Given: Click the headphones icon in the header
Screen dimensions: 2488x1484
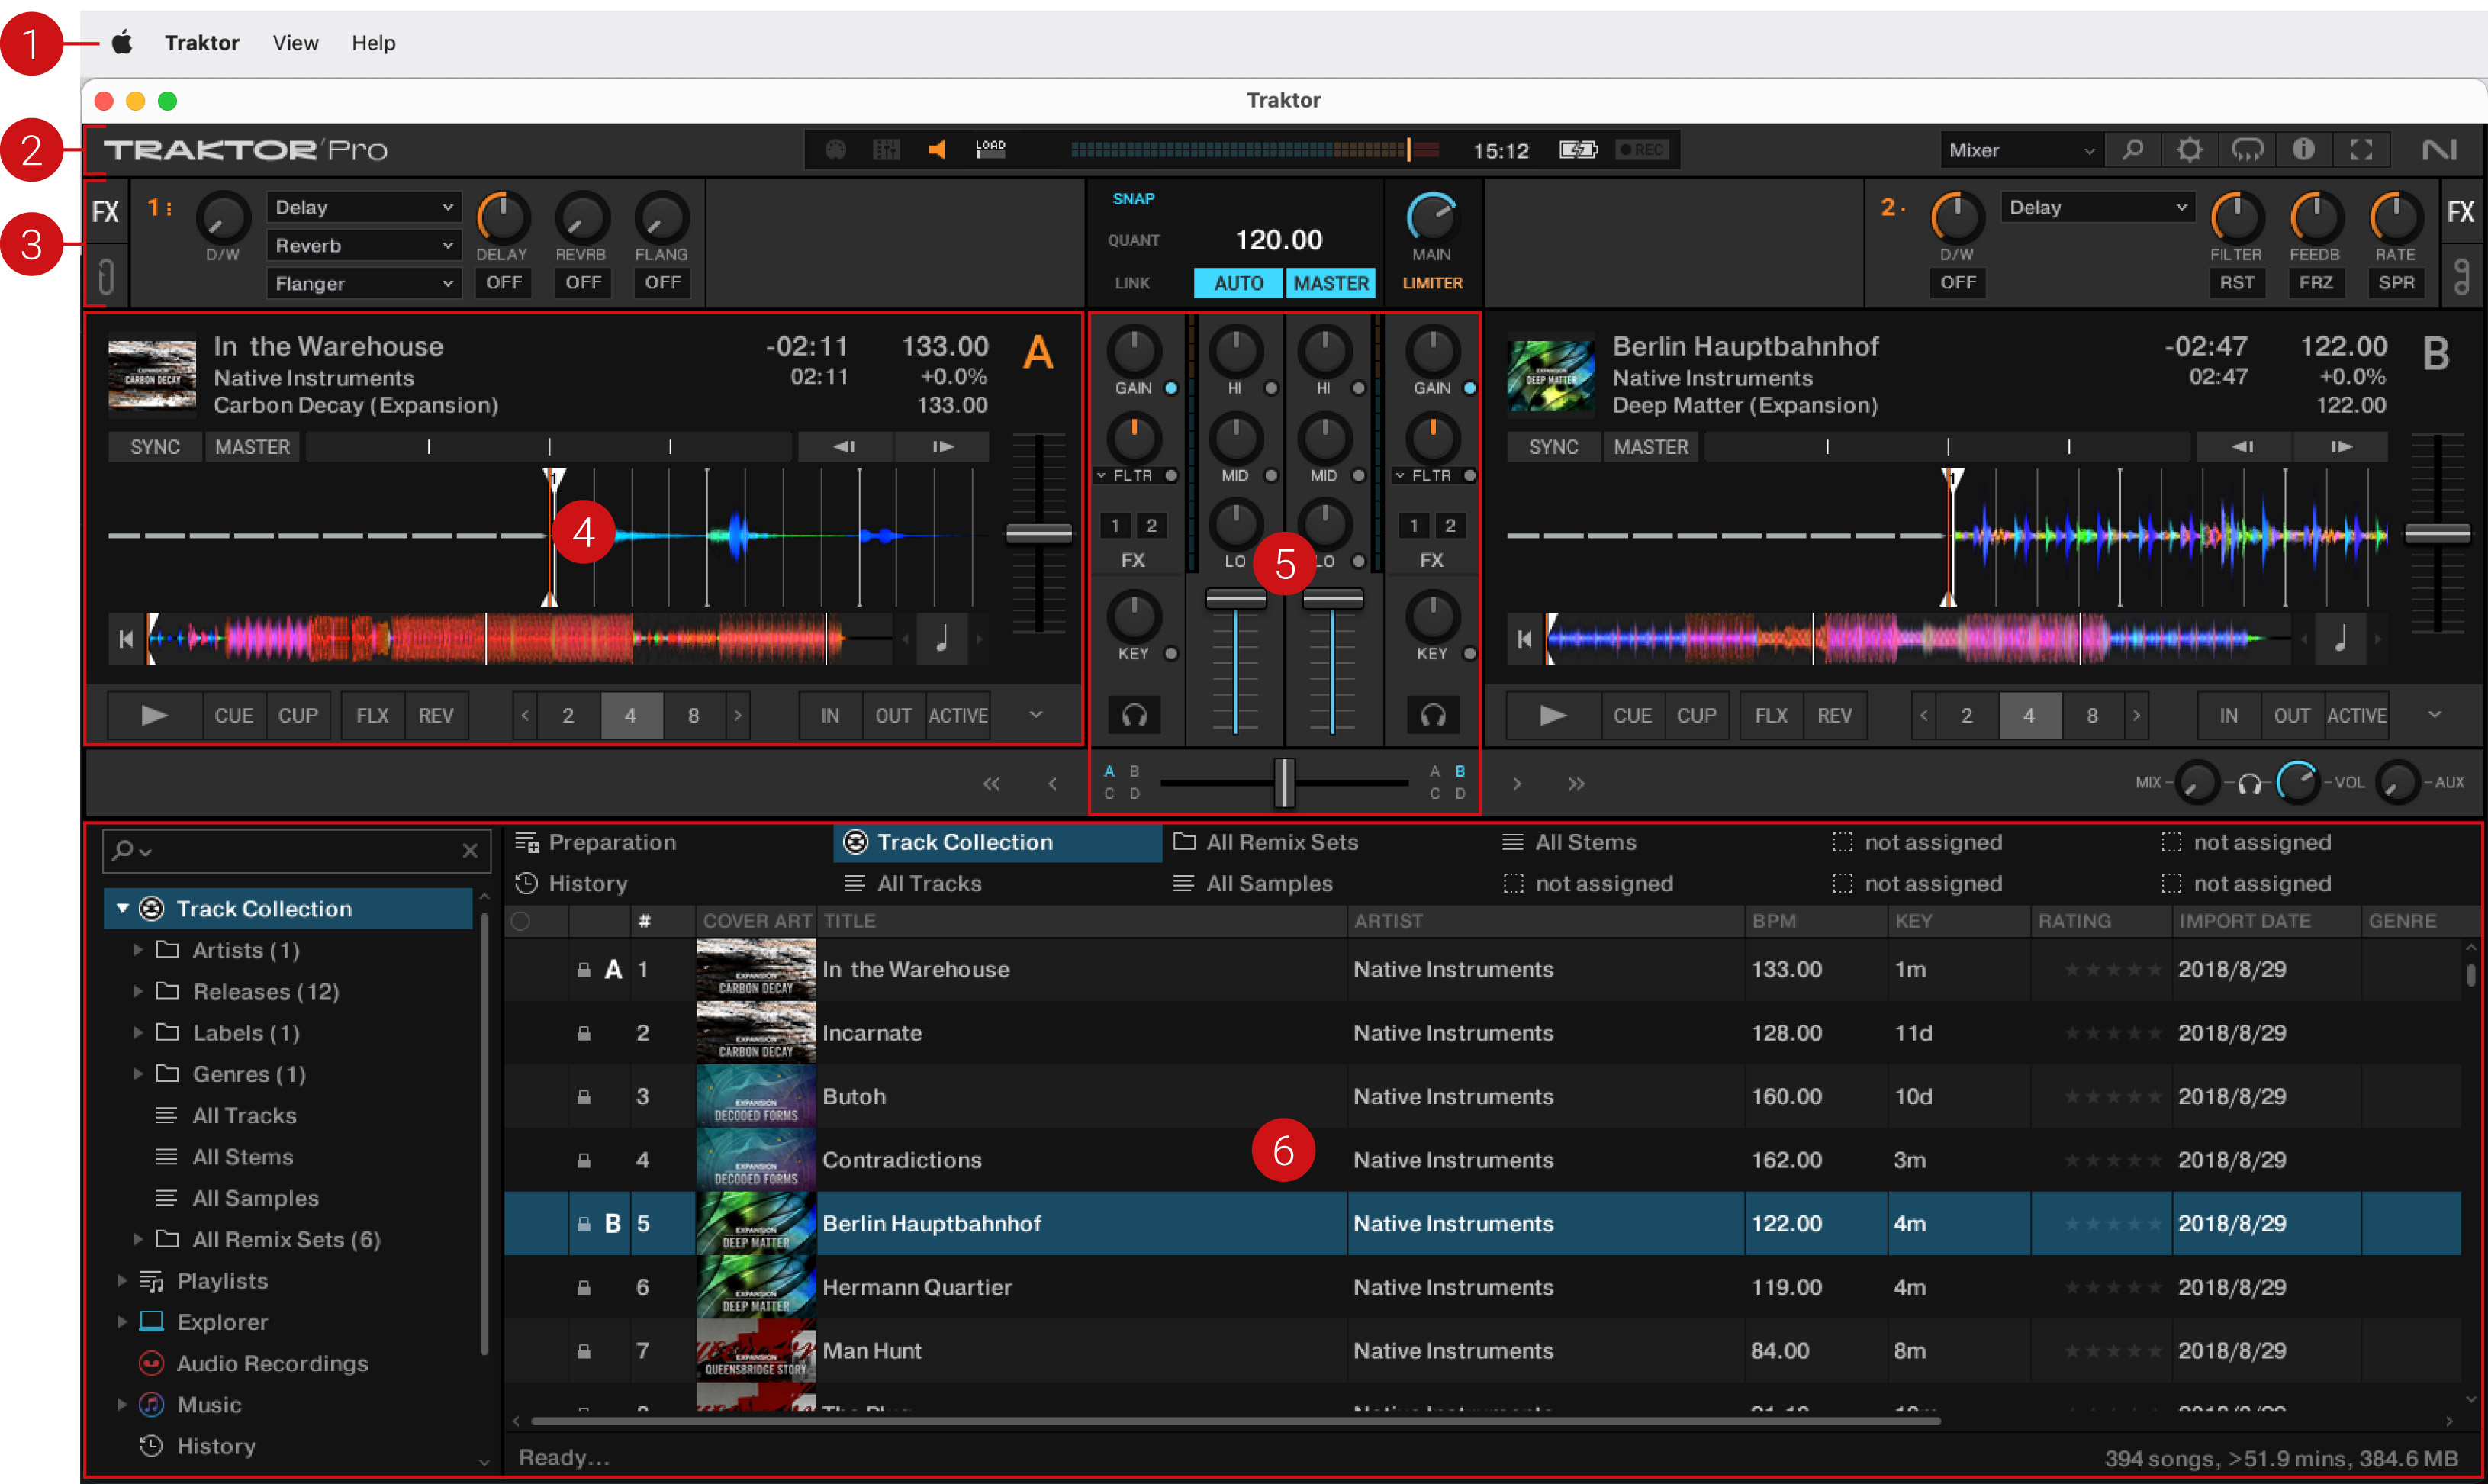Looking at the screenshot, I should coord(2247,150).
